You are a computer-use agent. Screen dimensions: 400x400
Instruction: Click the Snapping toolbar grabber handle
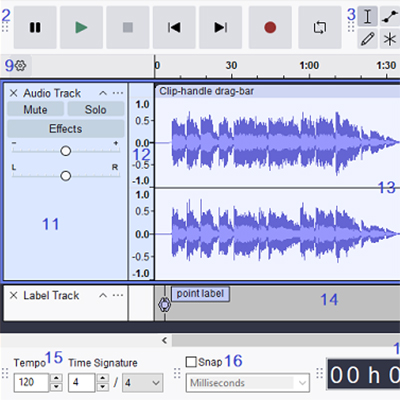tap(177, 373)
